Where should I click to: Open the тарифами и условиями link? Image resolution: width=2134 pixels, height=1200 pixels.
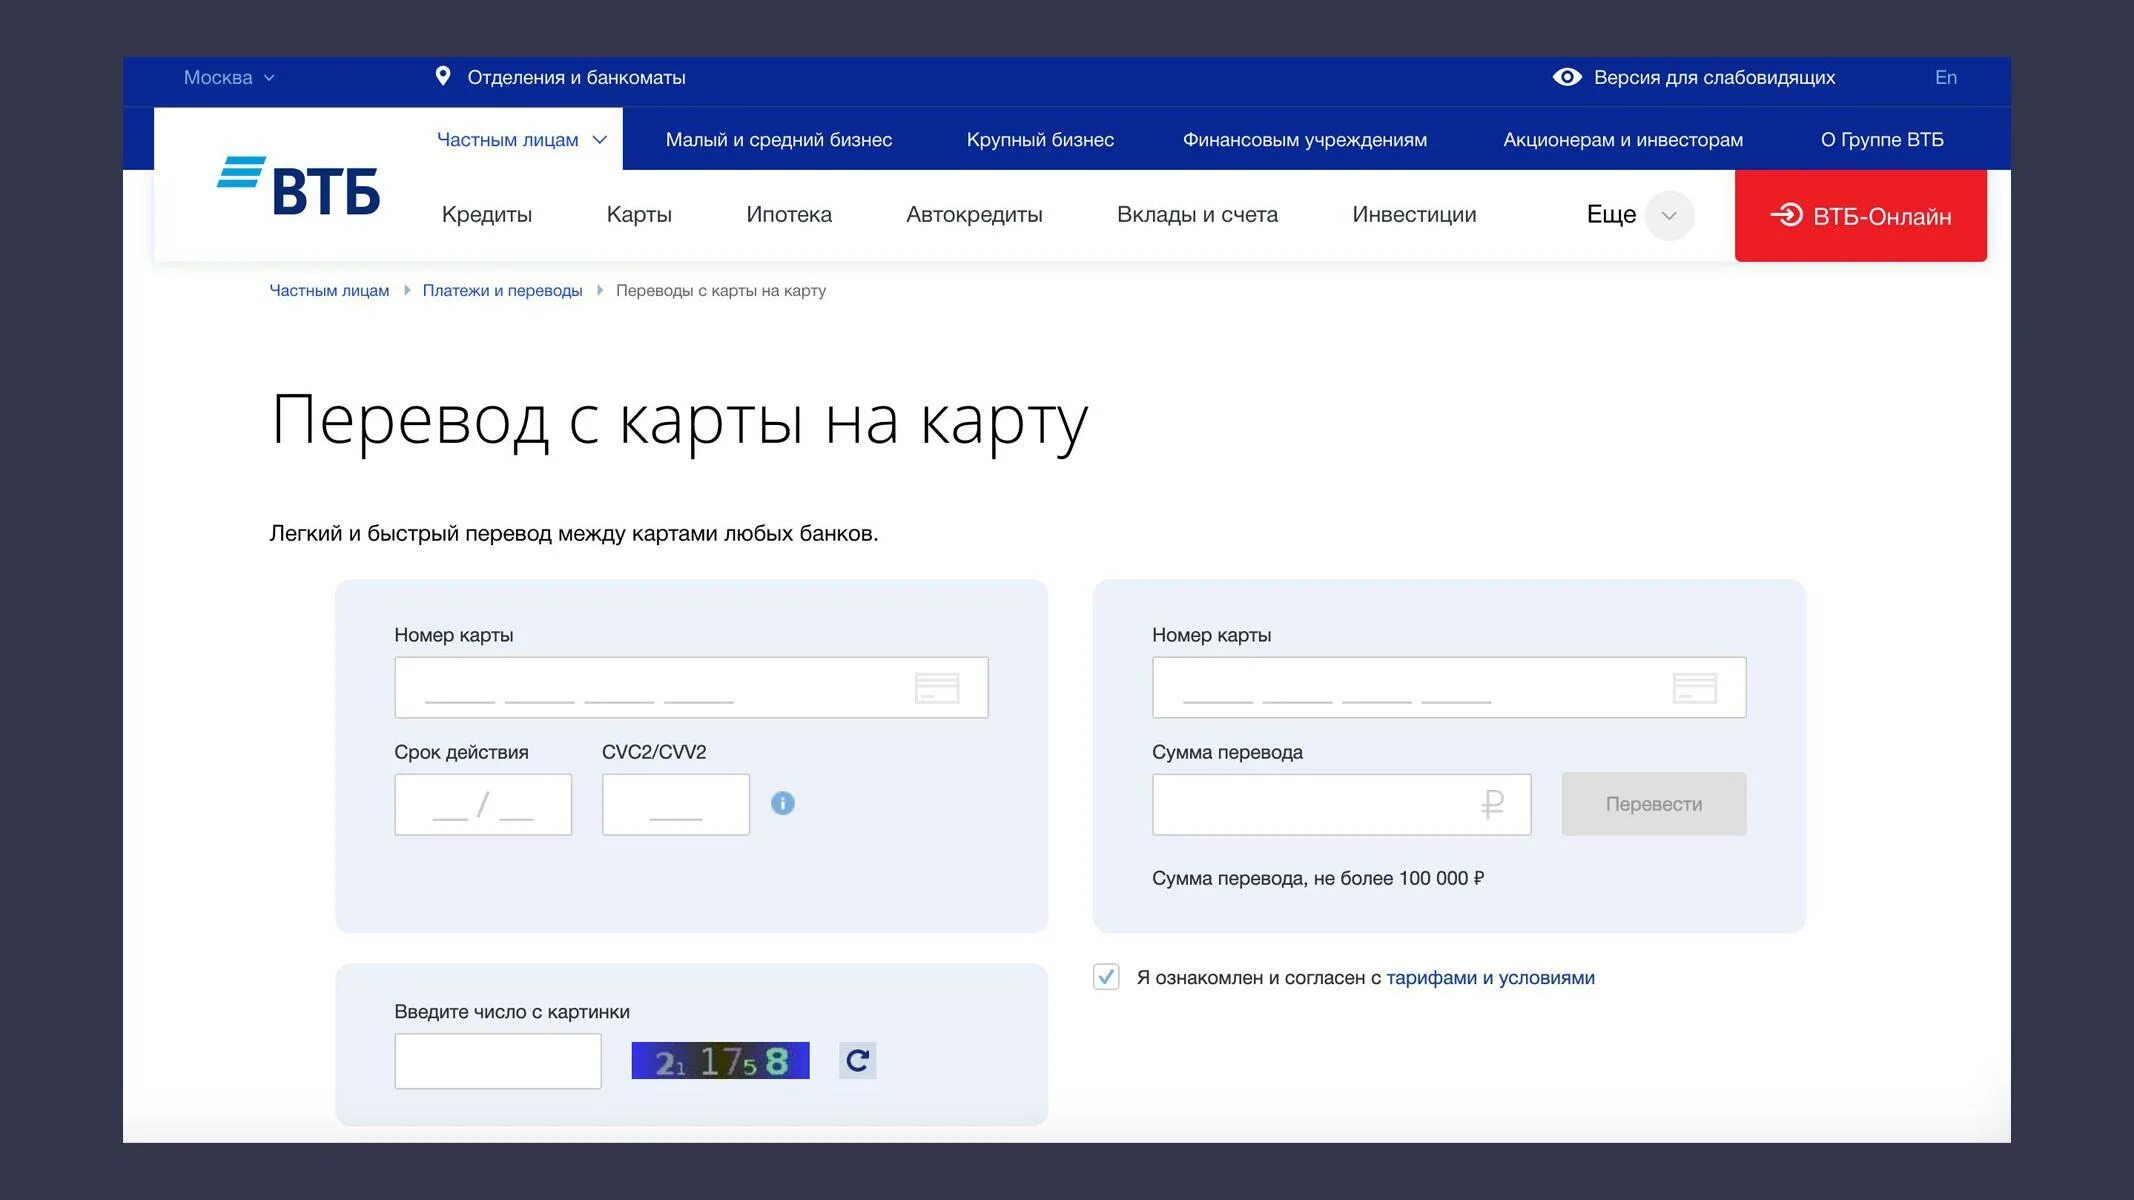(x=1489, y=978)
